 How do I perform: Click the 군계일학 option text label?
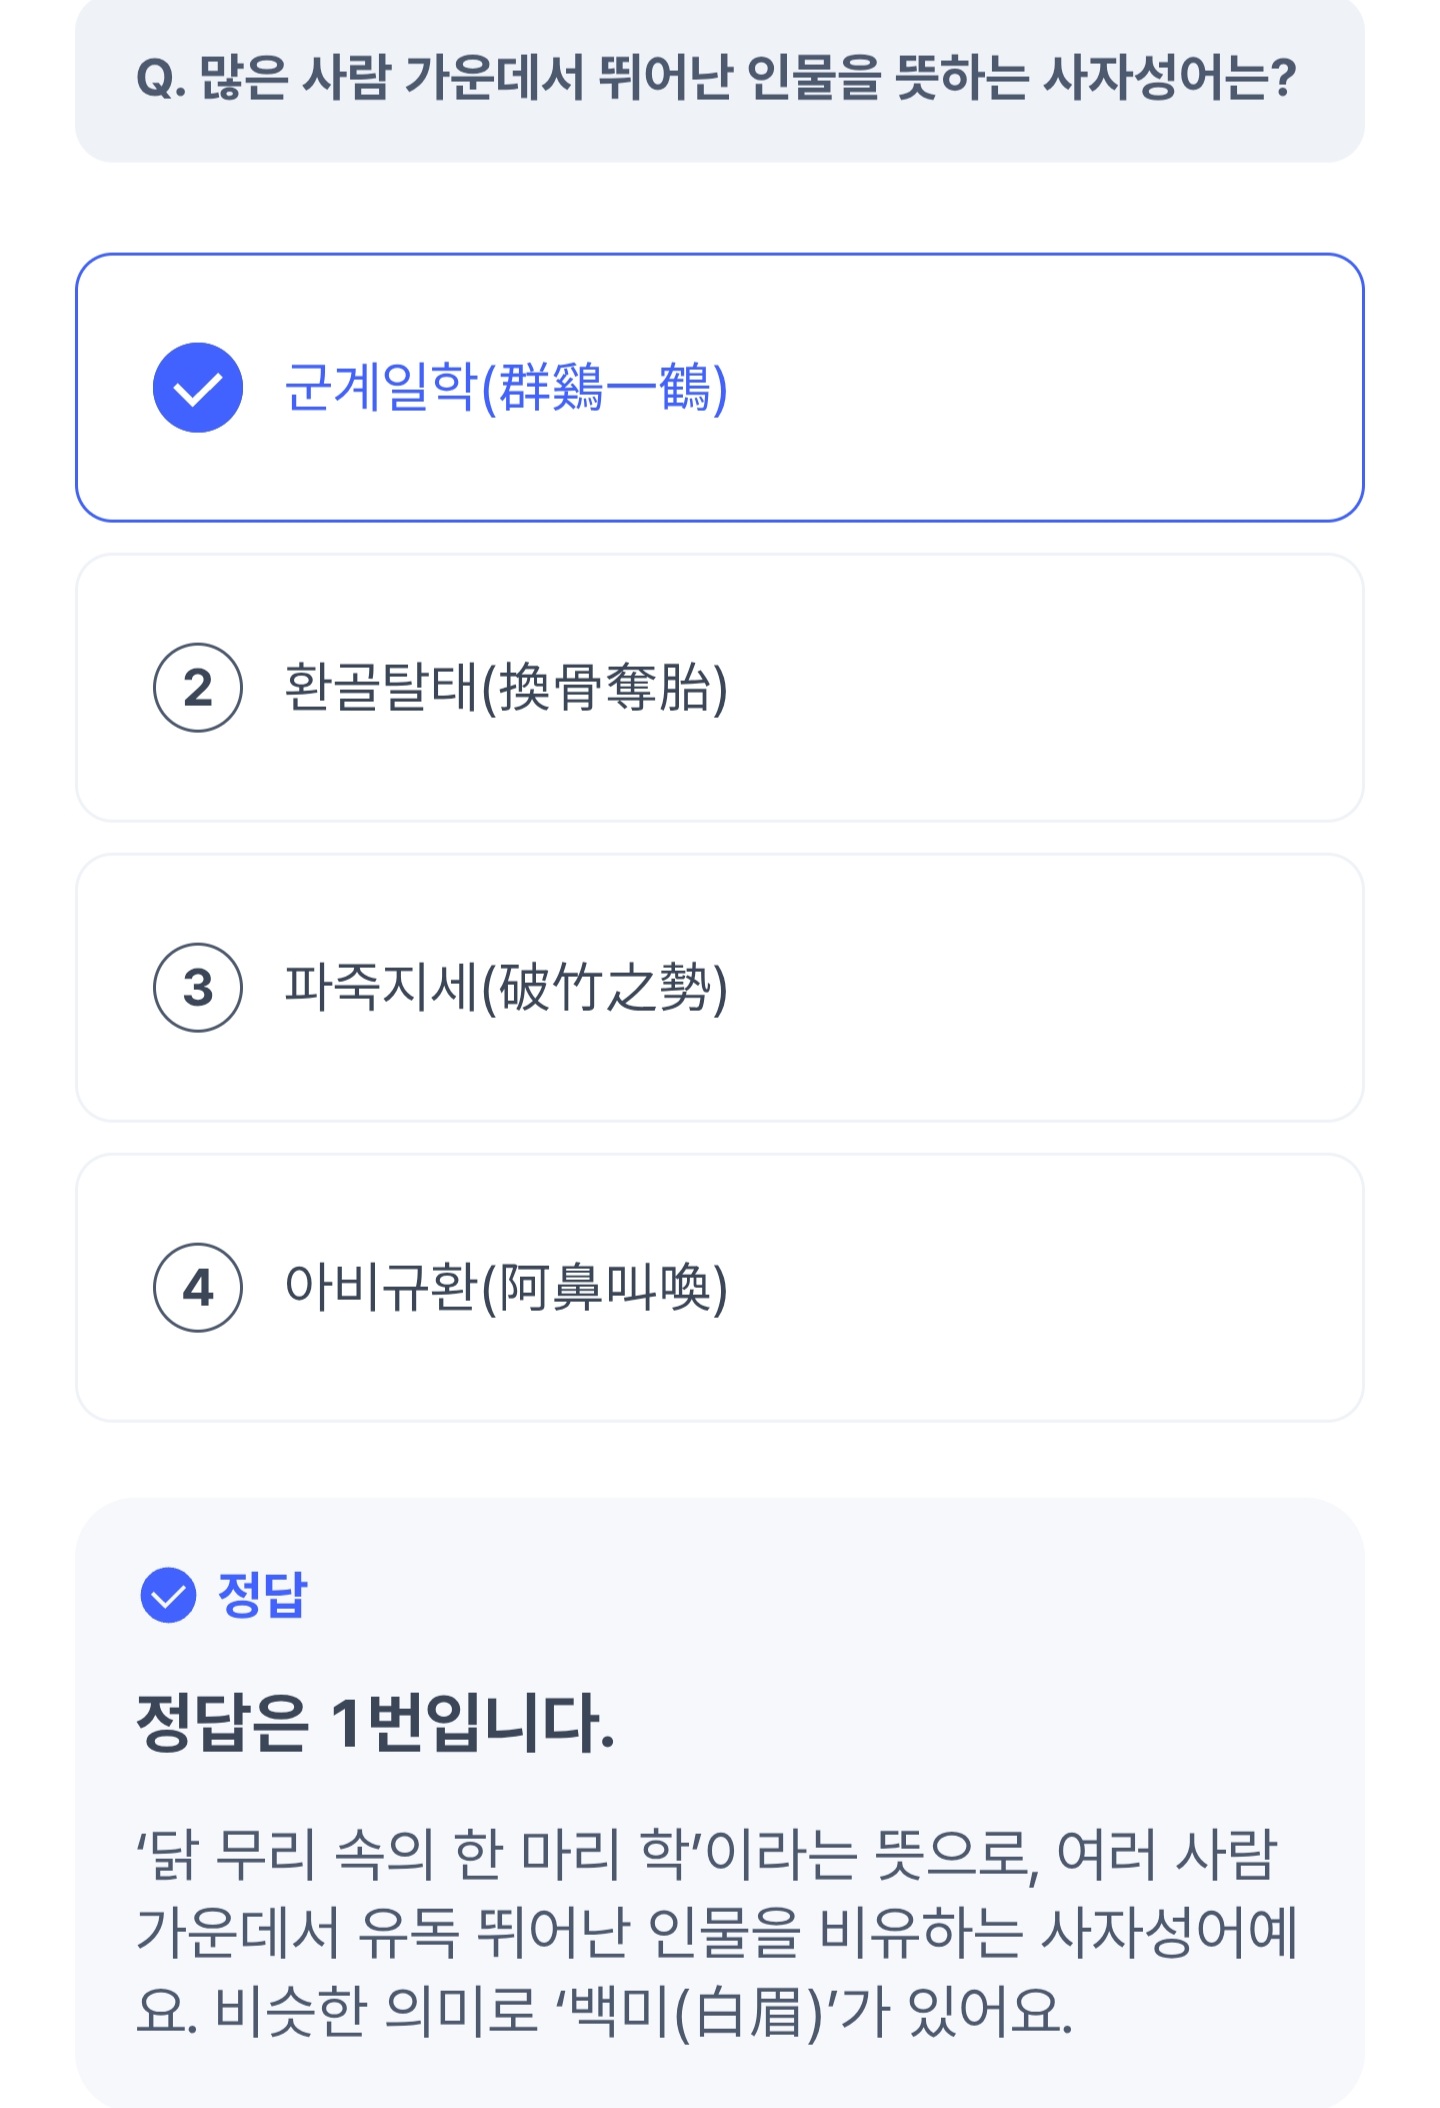tap(506, 388)
